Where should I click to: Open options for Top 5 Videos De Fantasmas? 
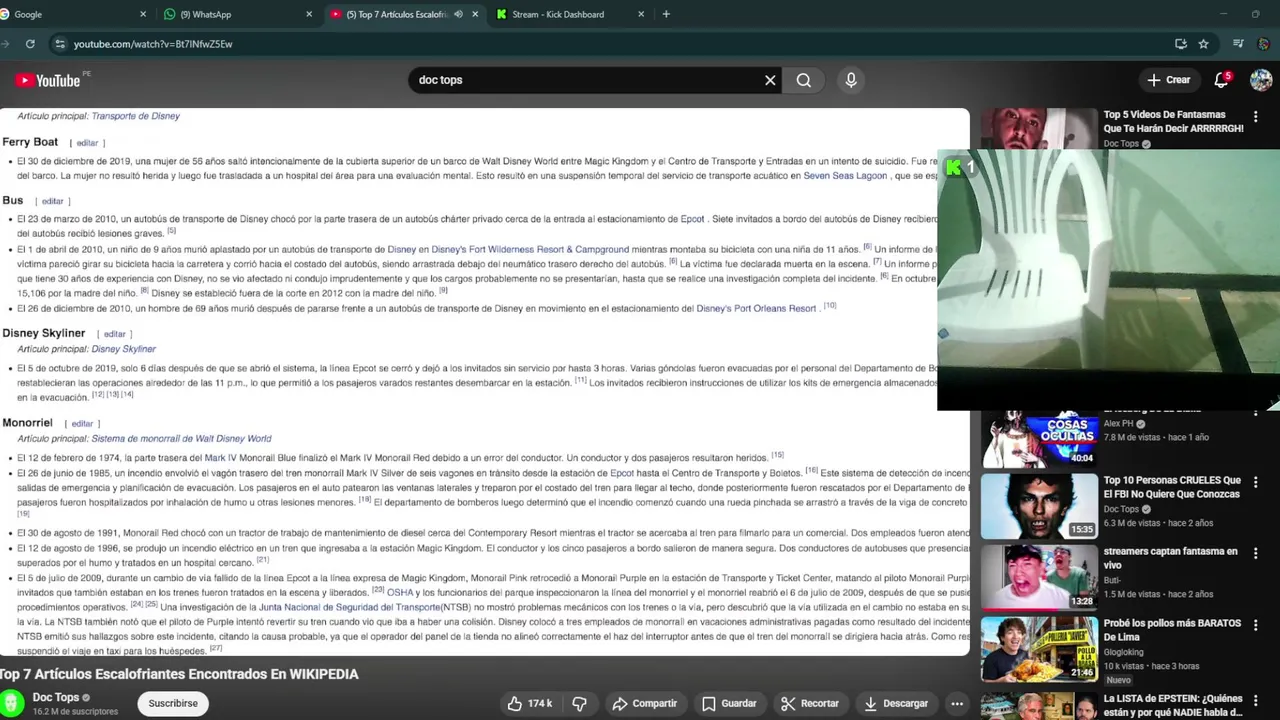(1256, 117)
